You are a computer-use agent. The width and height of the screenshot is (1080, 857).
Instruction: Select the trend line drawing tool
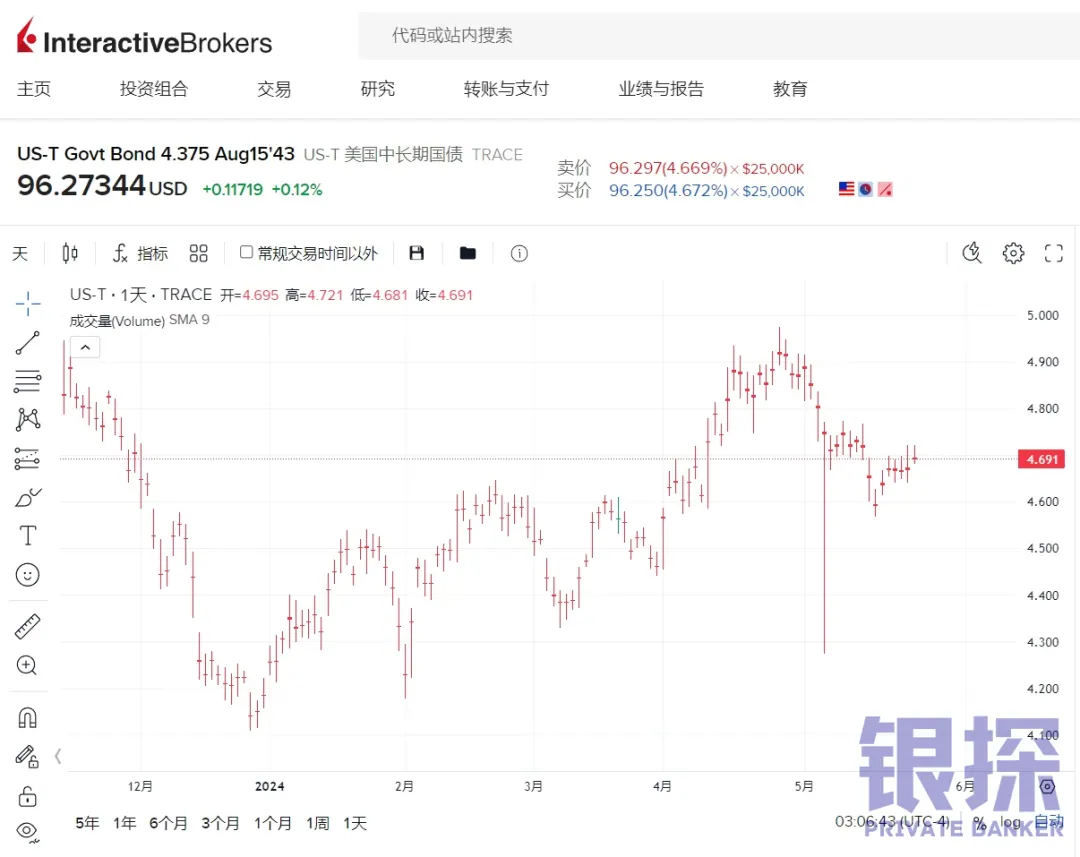(28, 342)
